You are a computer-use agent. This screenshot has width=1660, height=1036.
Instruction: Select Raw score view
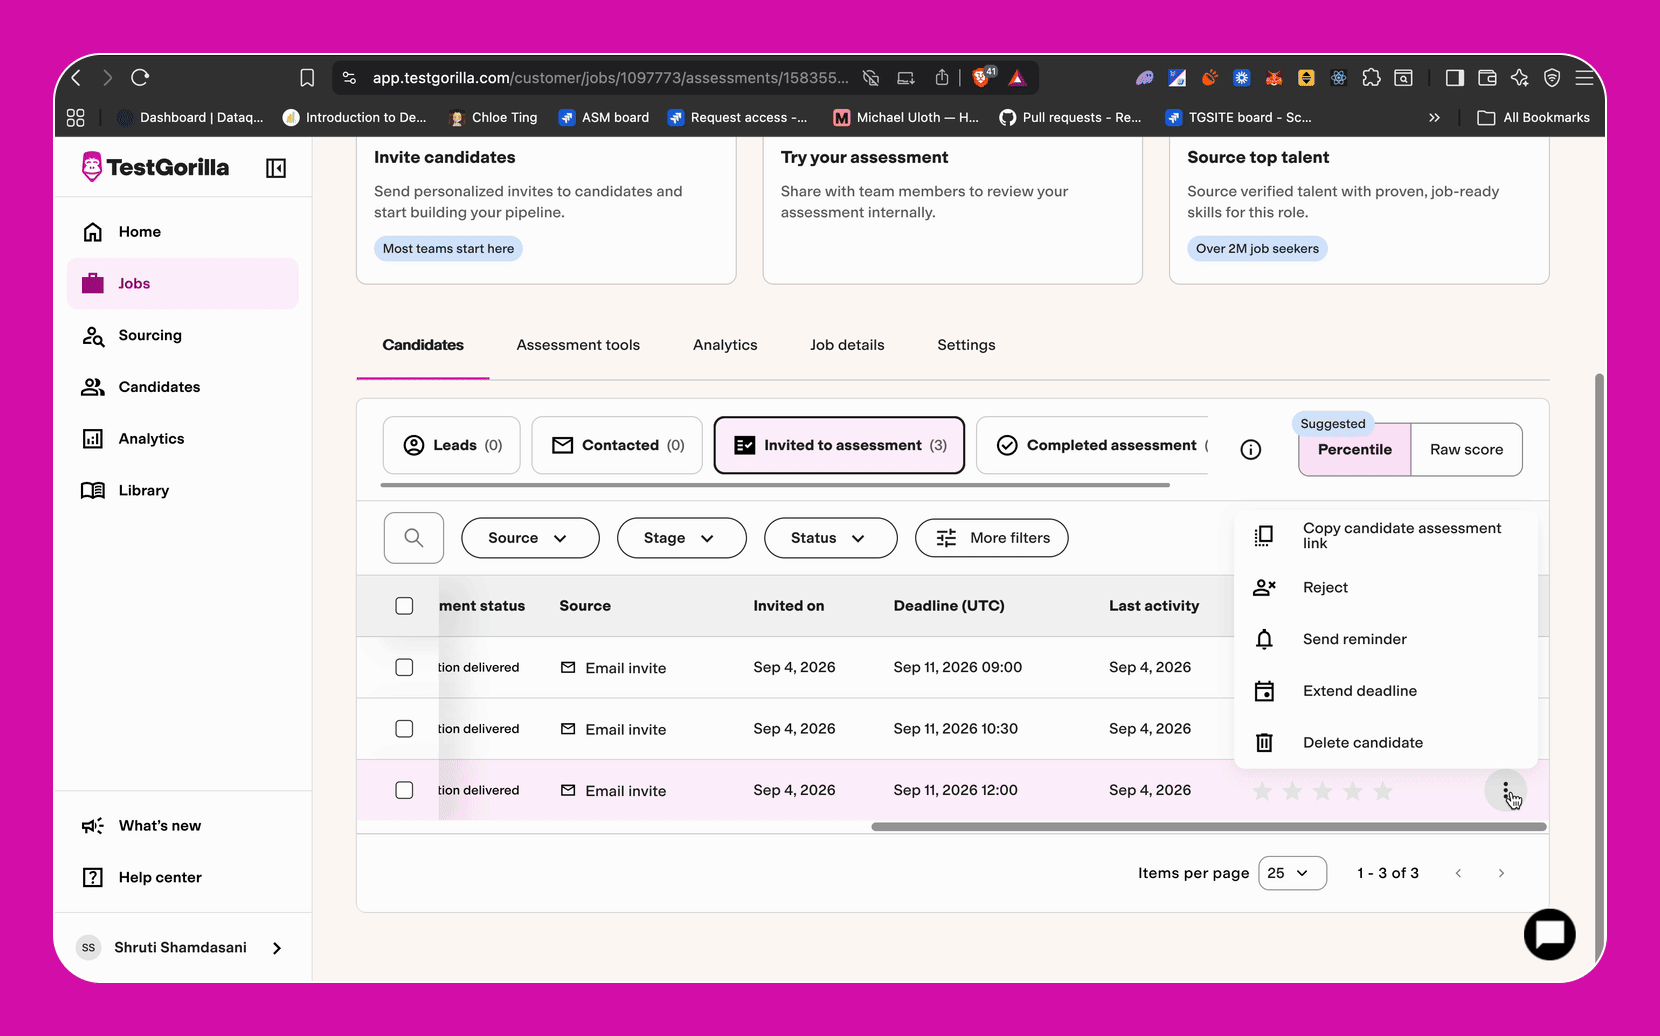coord(1466,450)
